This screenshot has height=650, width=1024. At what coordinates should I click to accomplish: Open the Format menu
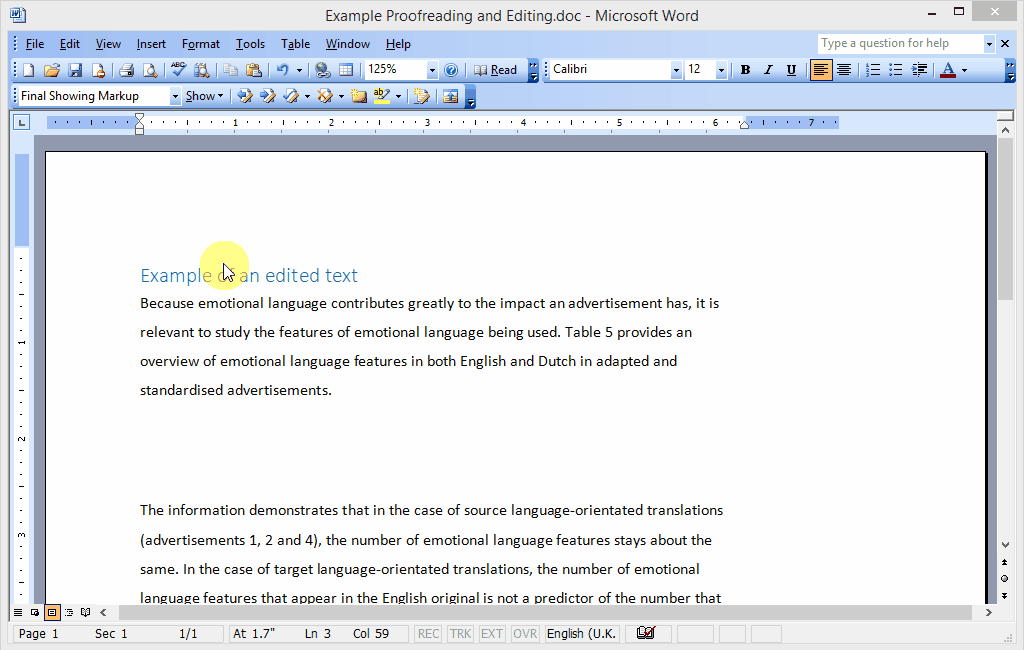click(200, 44)
